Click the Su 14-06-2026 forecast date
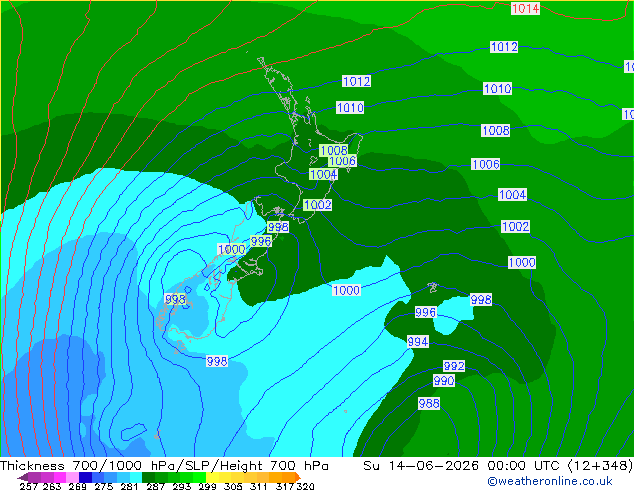634x490 pixels. point(421,466)
